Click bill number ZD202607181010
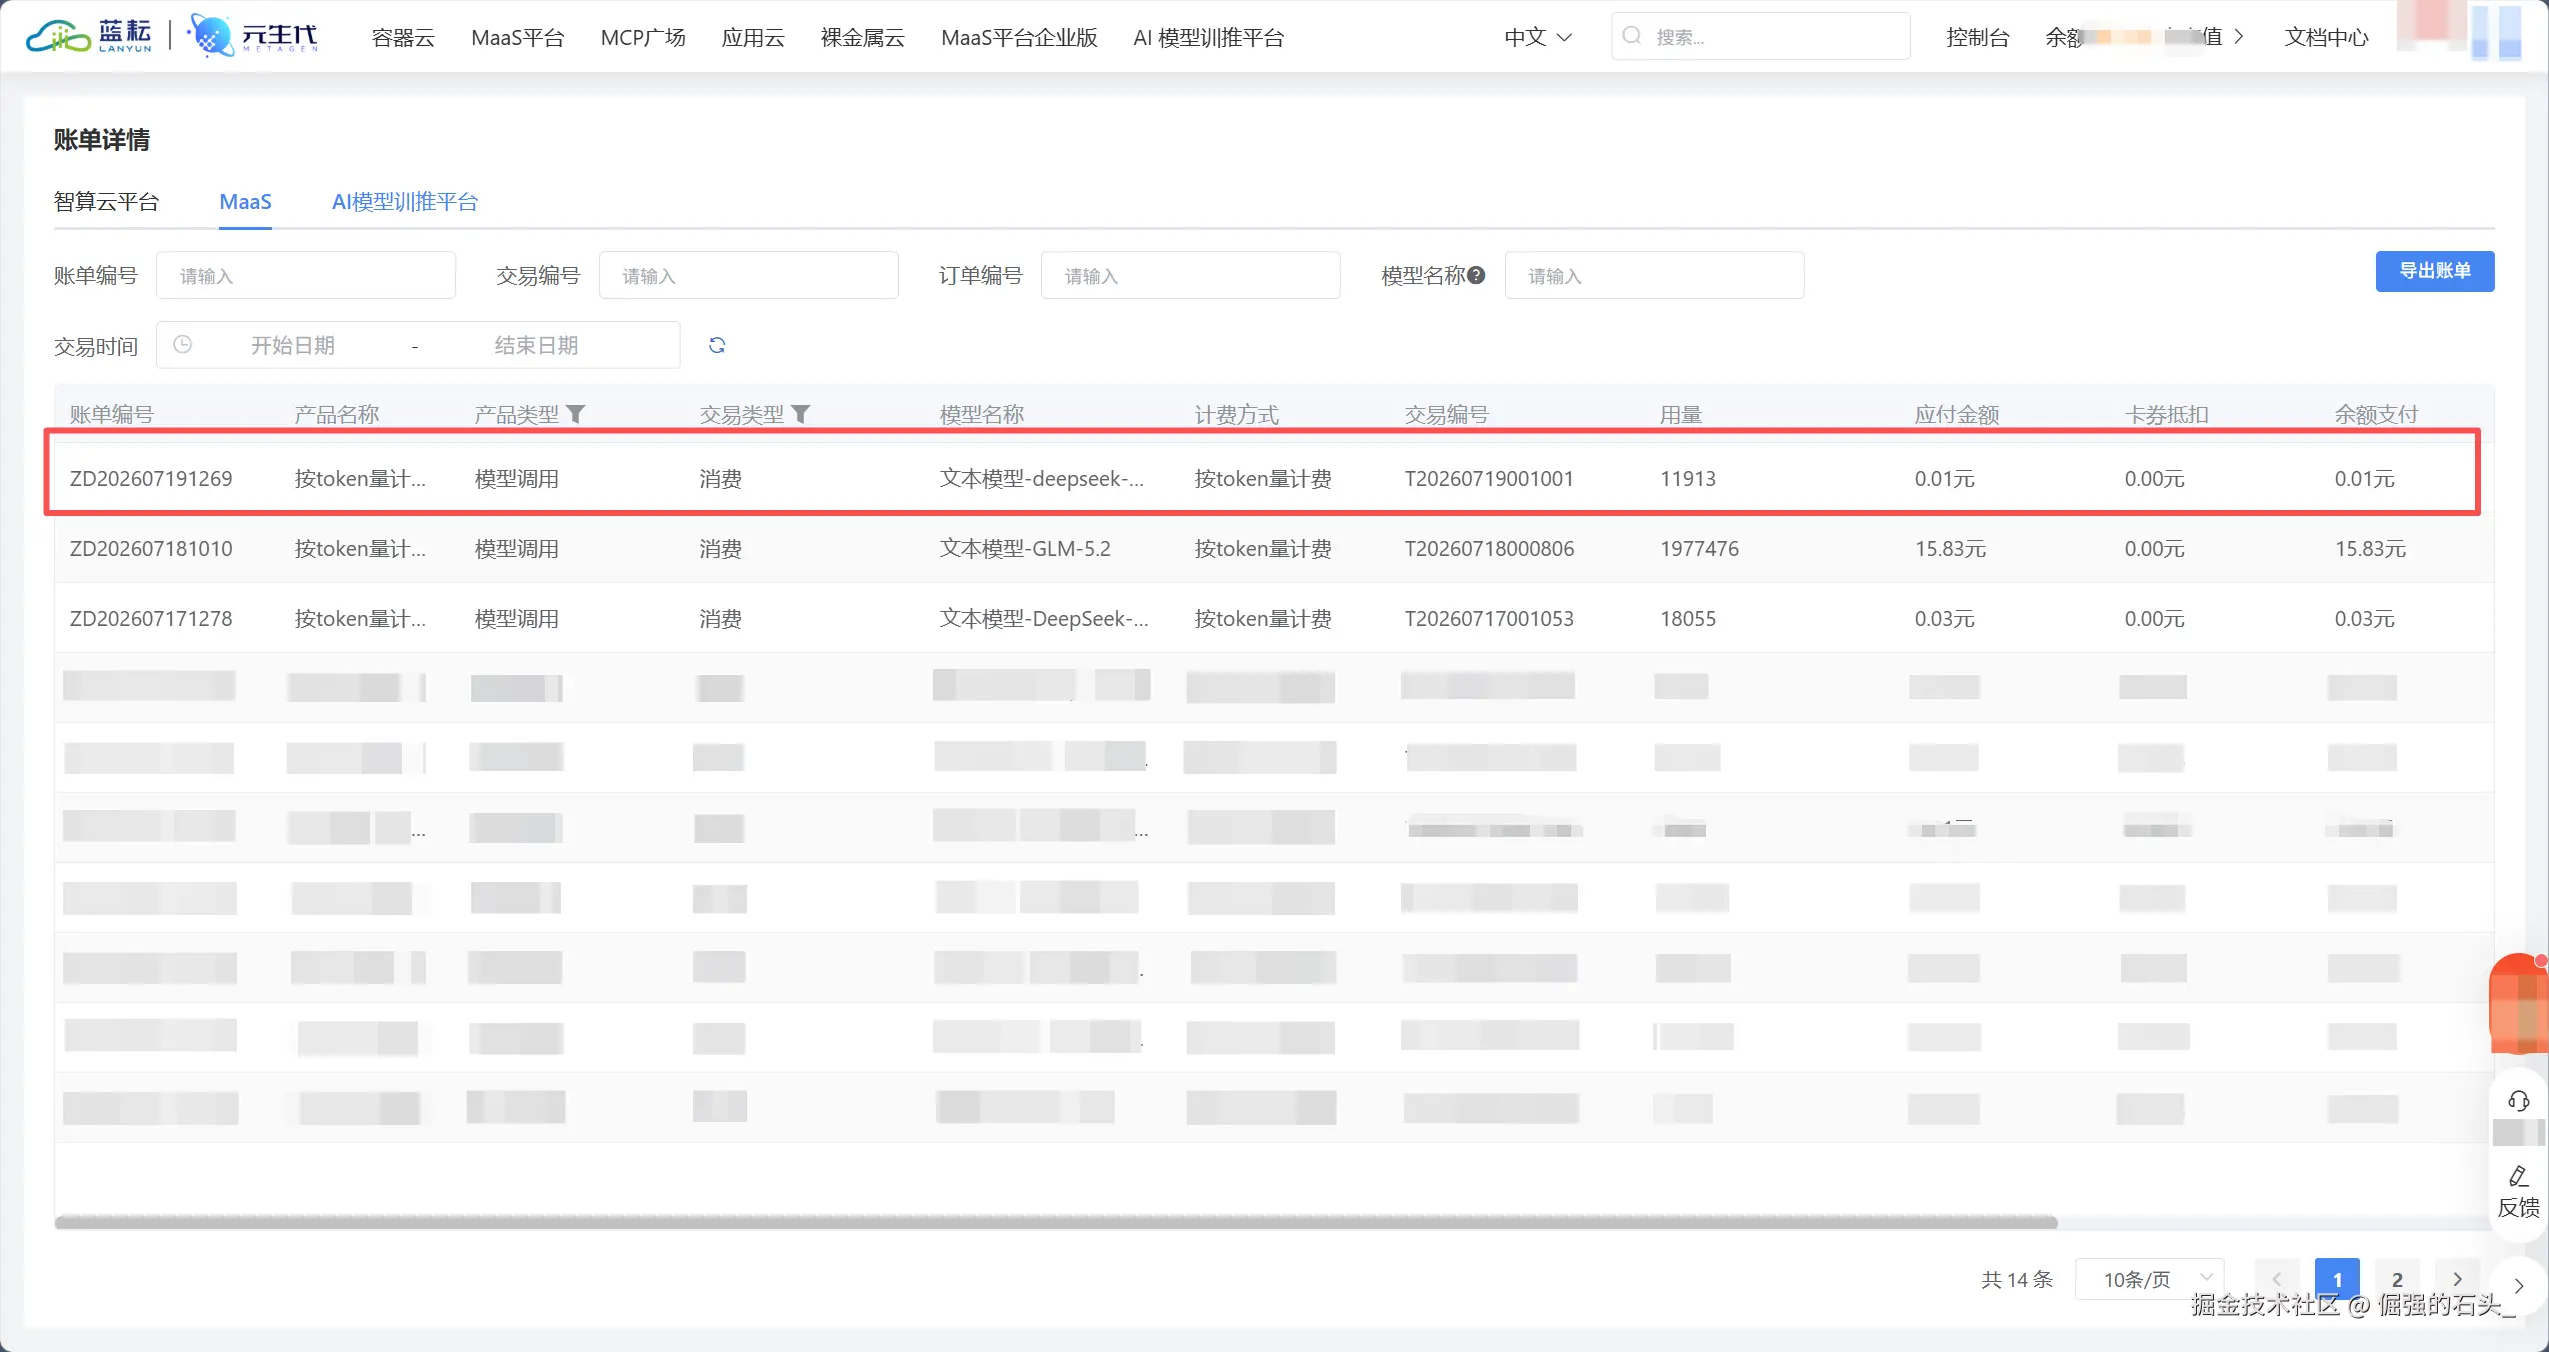The image size is (2549, 1352). click(151, 548)
